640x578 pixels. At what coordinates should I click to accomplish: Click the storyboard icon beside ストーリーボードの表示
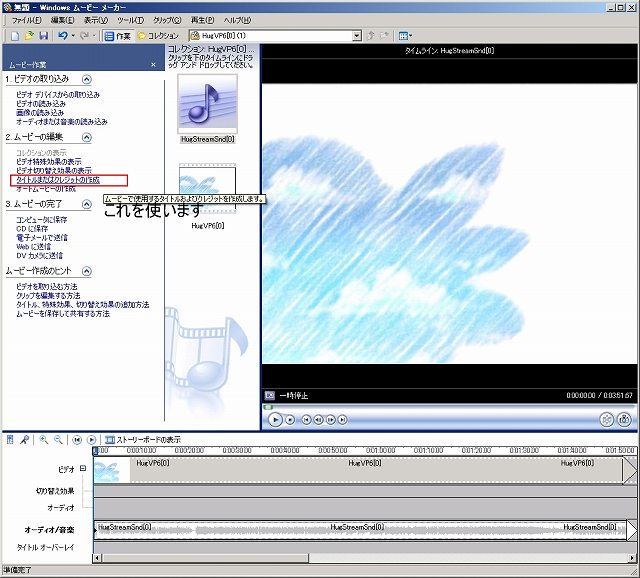(109, 440)
